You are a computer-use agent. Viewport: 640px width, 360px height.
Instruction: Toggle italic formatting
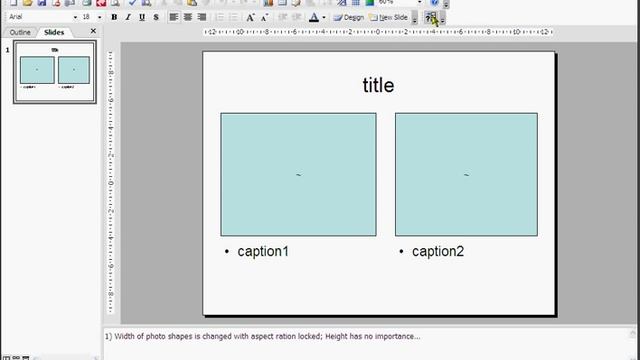pos(128,17)
